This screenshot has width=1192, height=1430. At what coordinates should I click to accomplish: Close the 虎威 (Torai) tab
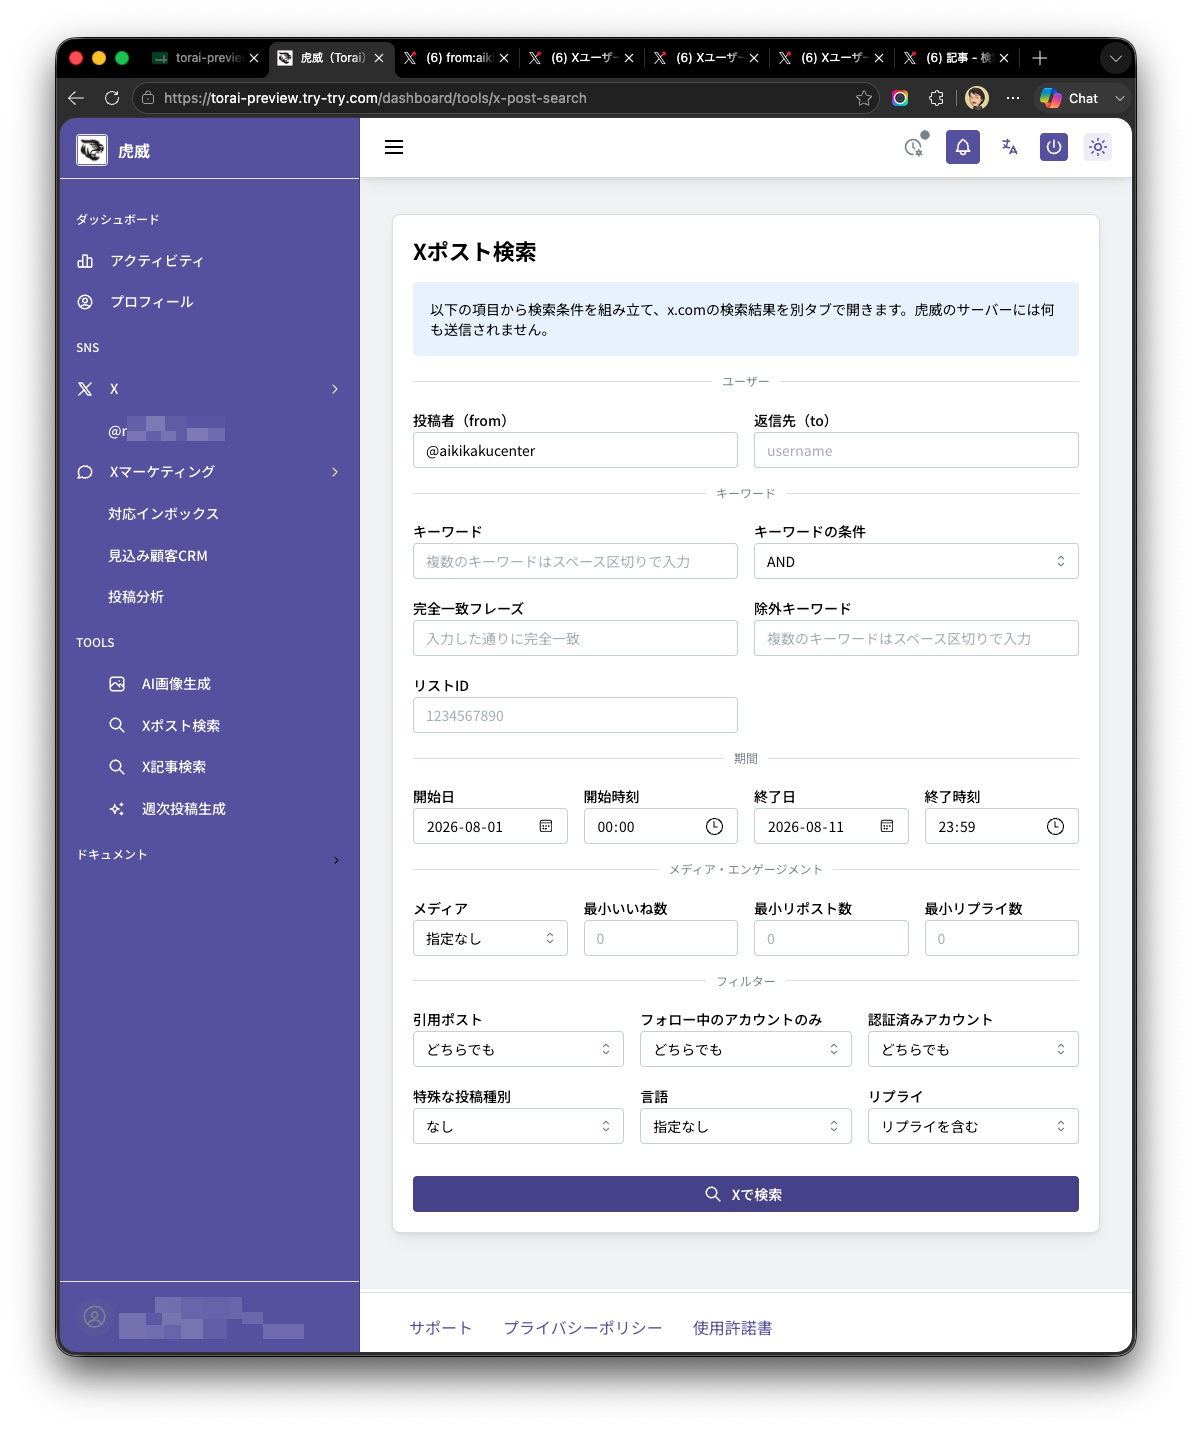click(379, 58)
